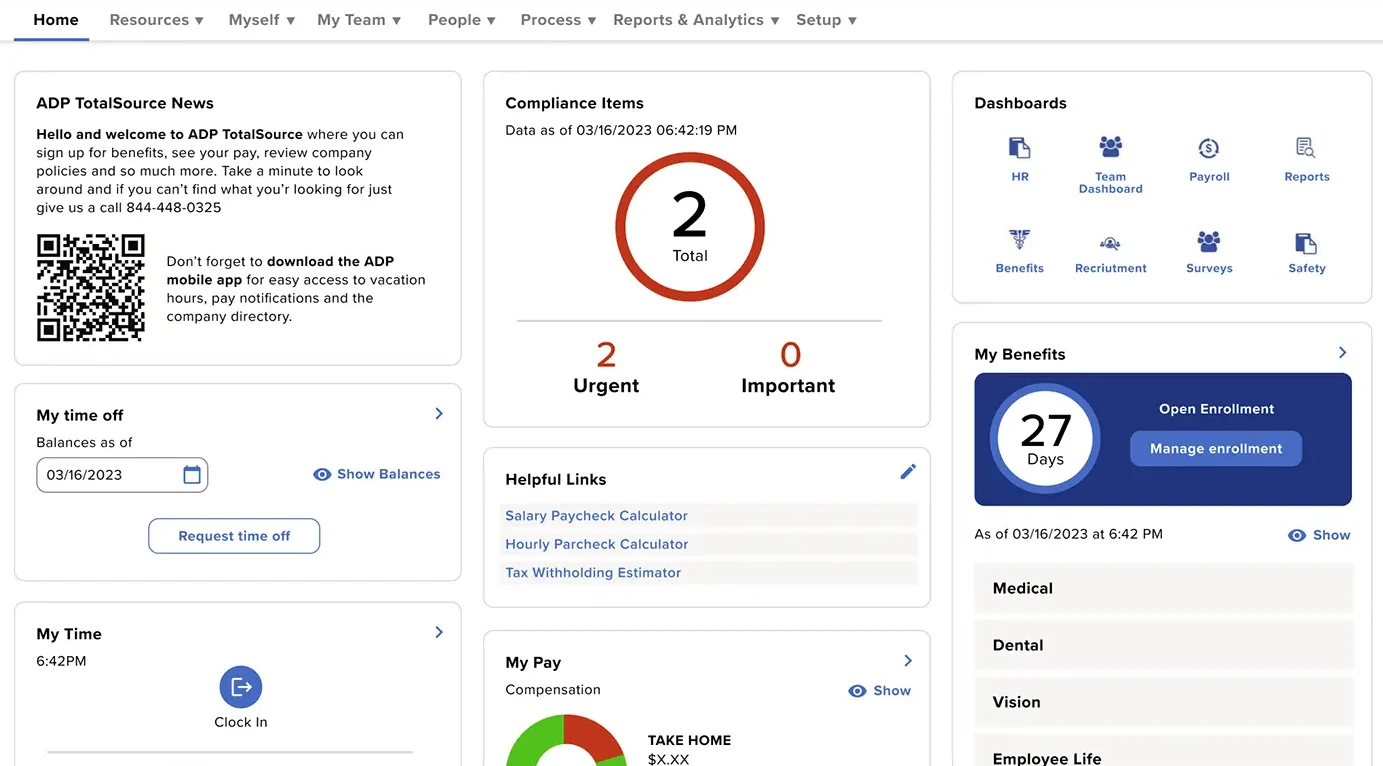Click the 0 Important compliance count

point(788,368)
